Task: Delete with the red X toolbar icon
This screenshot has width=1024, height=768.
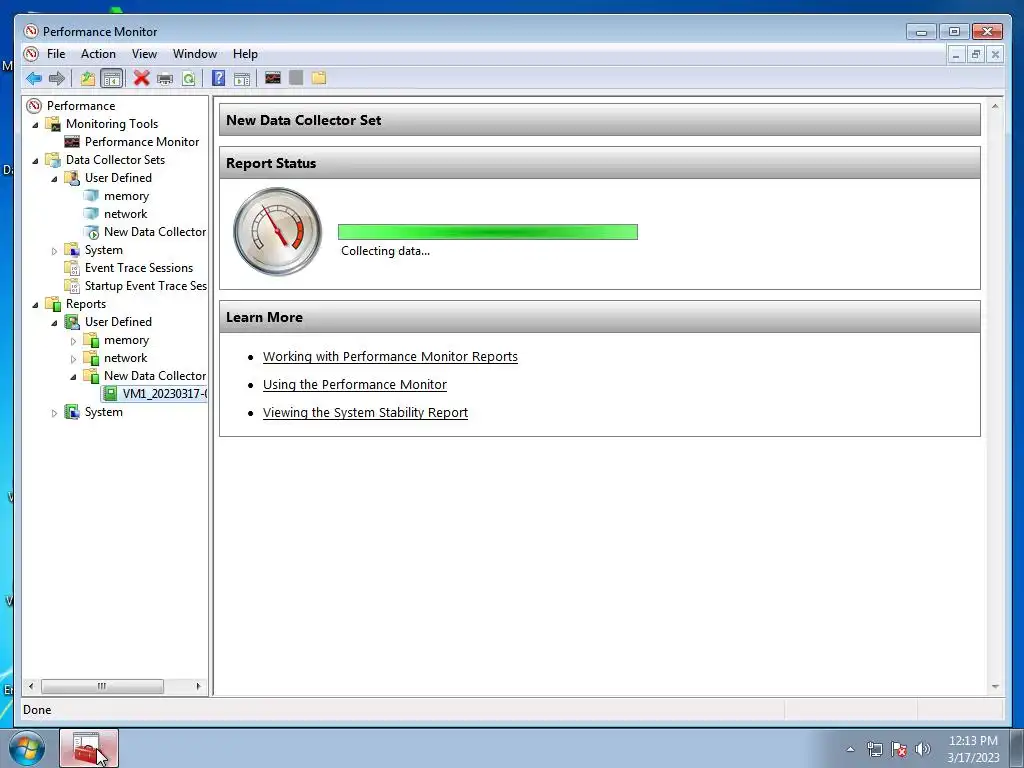Action: (141, 78)
